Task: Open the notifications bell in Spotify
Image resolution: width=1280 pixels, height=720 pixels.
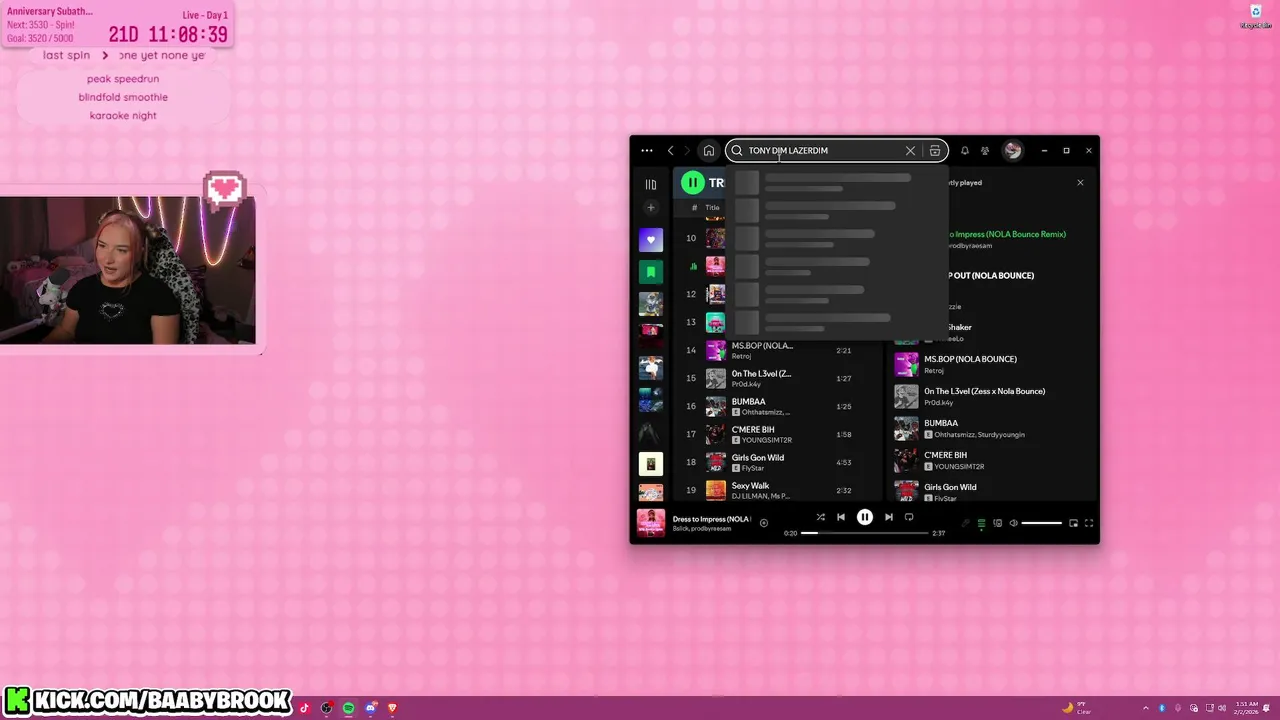Action: click(x=965, y=151)
